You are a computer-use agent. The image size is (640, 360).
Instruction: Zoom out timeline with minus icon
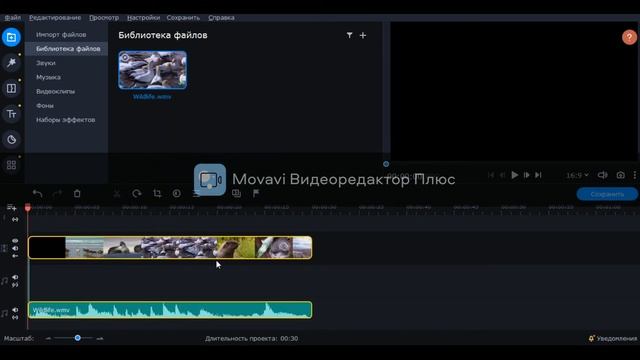point(48,338)
